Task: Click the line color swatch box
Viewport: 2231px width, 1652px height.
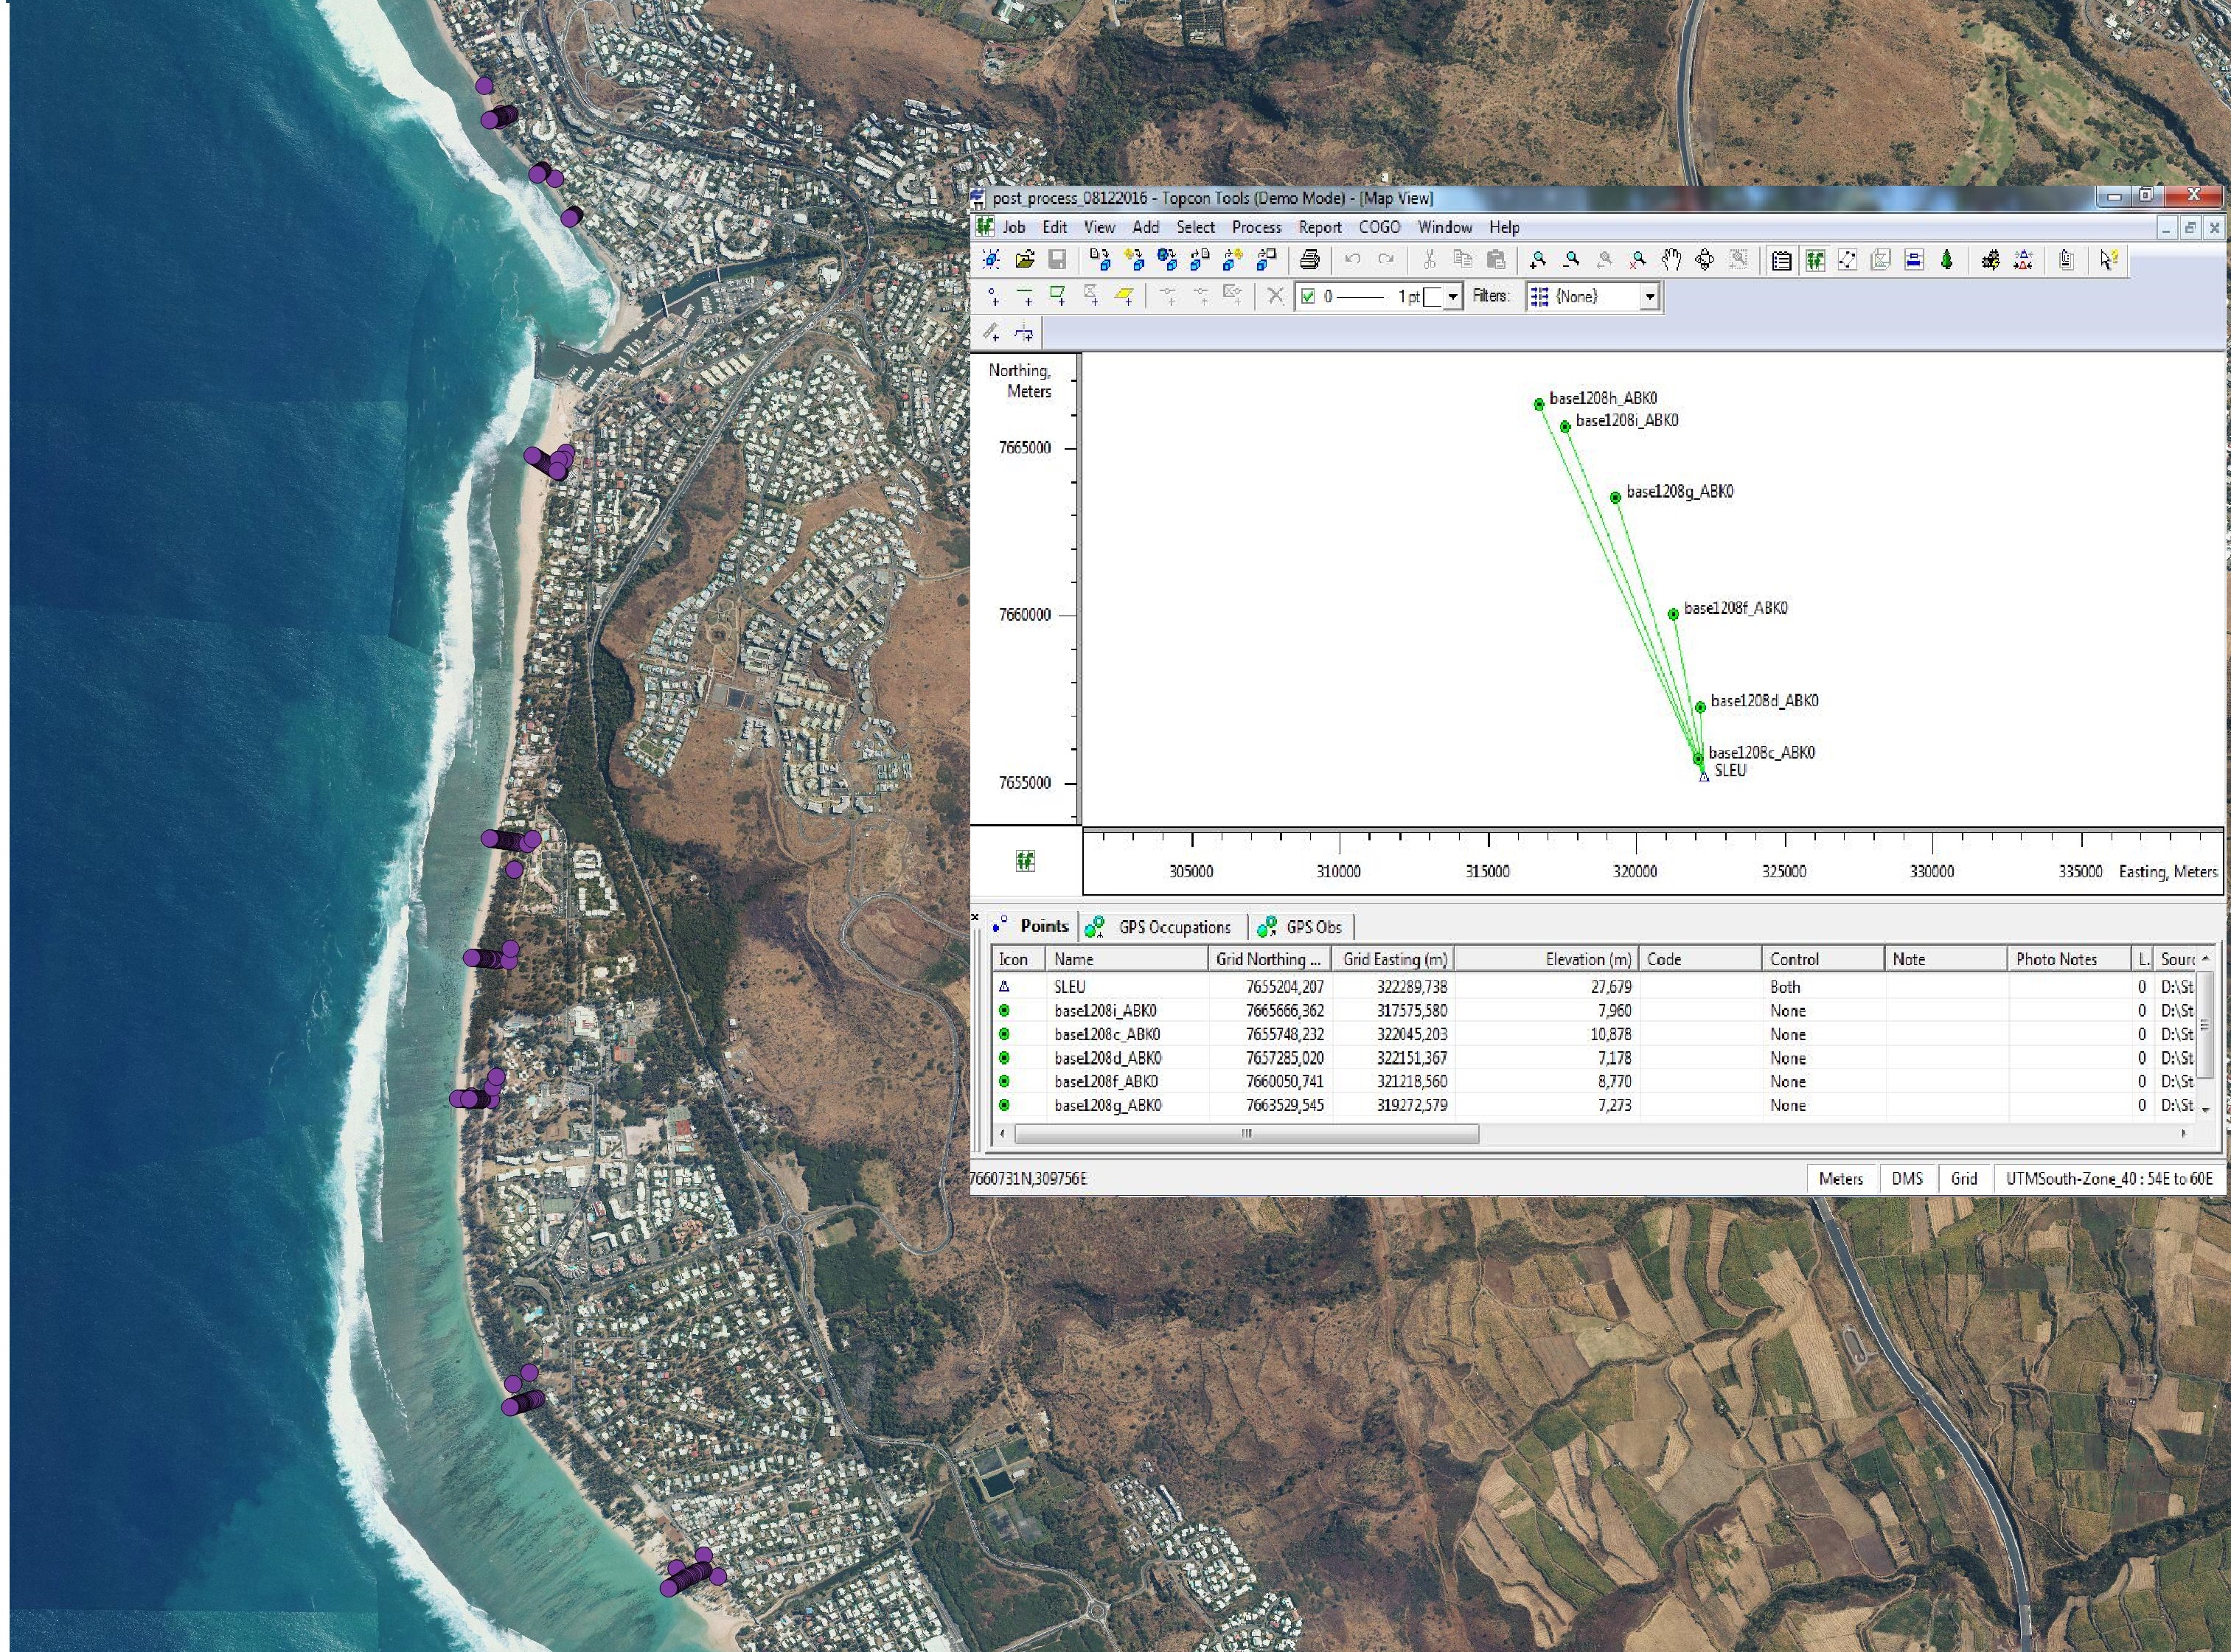Action: (1433, 296)
